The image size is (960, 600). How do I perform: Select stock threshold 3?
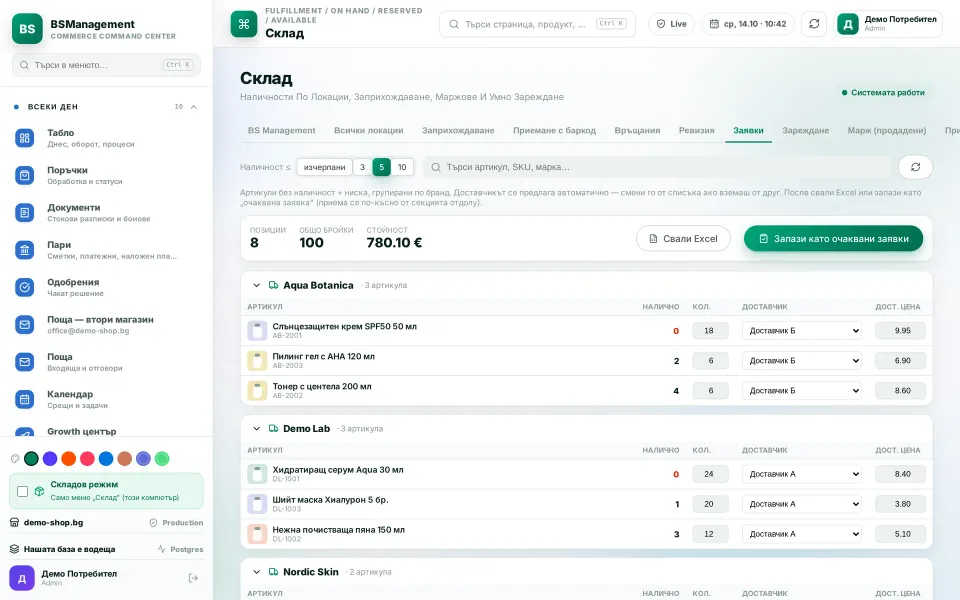pos(362,167)
